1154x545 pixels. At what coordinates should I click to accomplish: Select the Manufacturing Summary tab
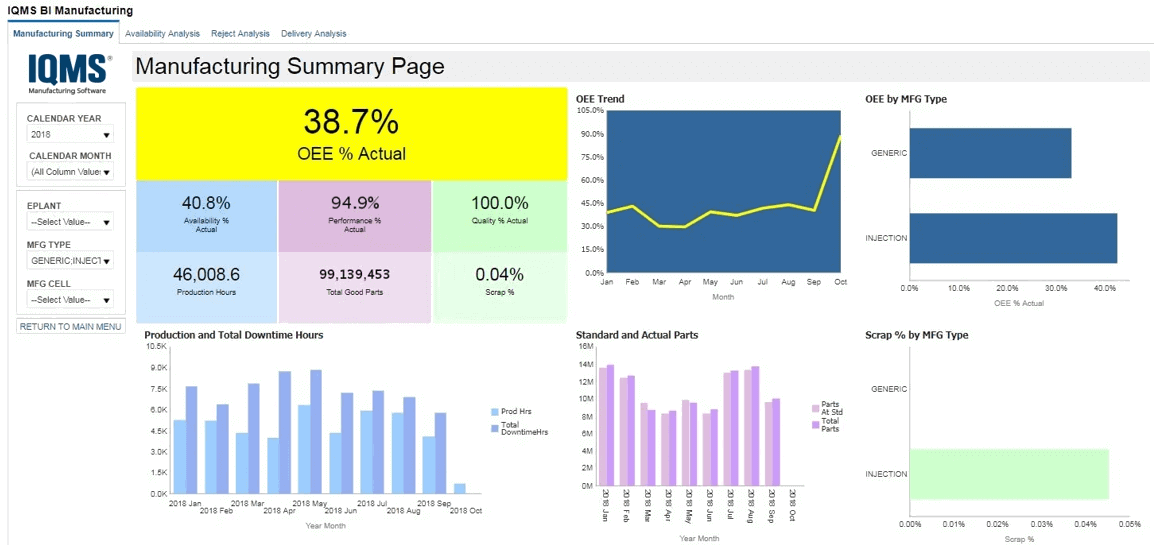point(63,34)
